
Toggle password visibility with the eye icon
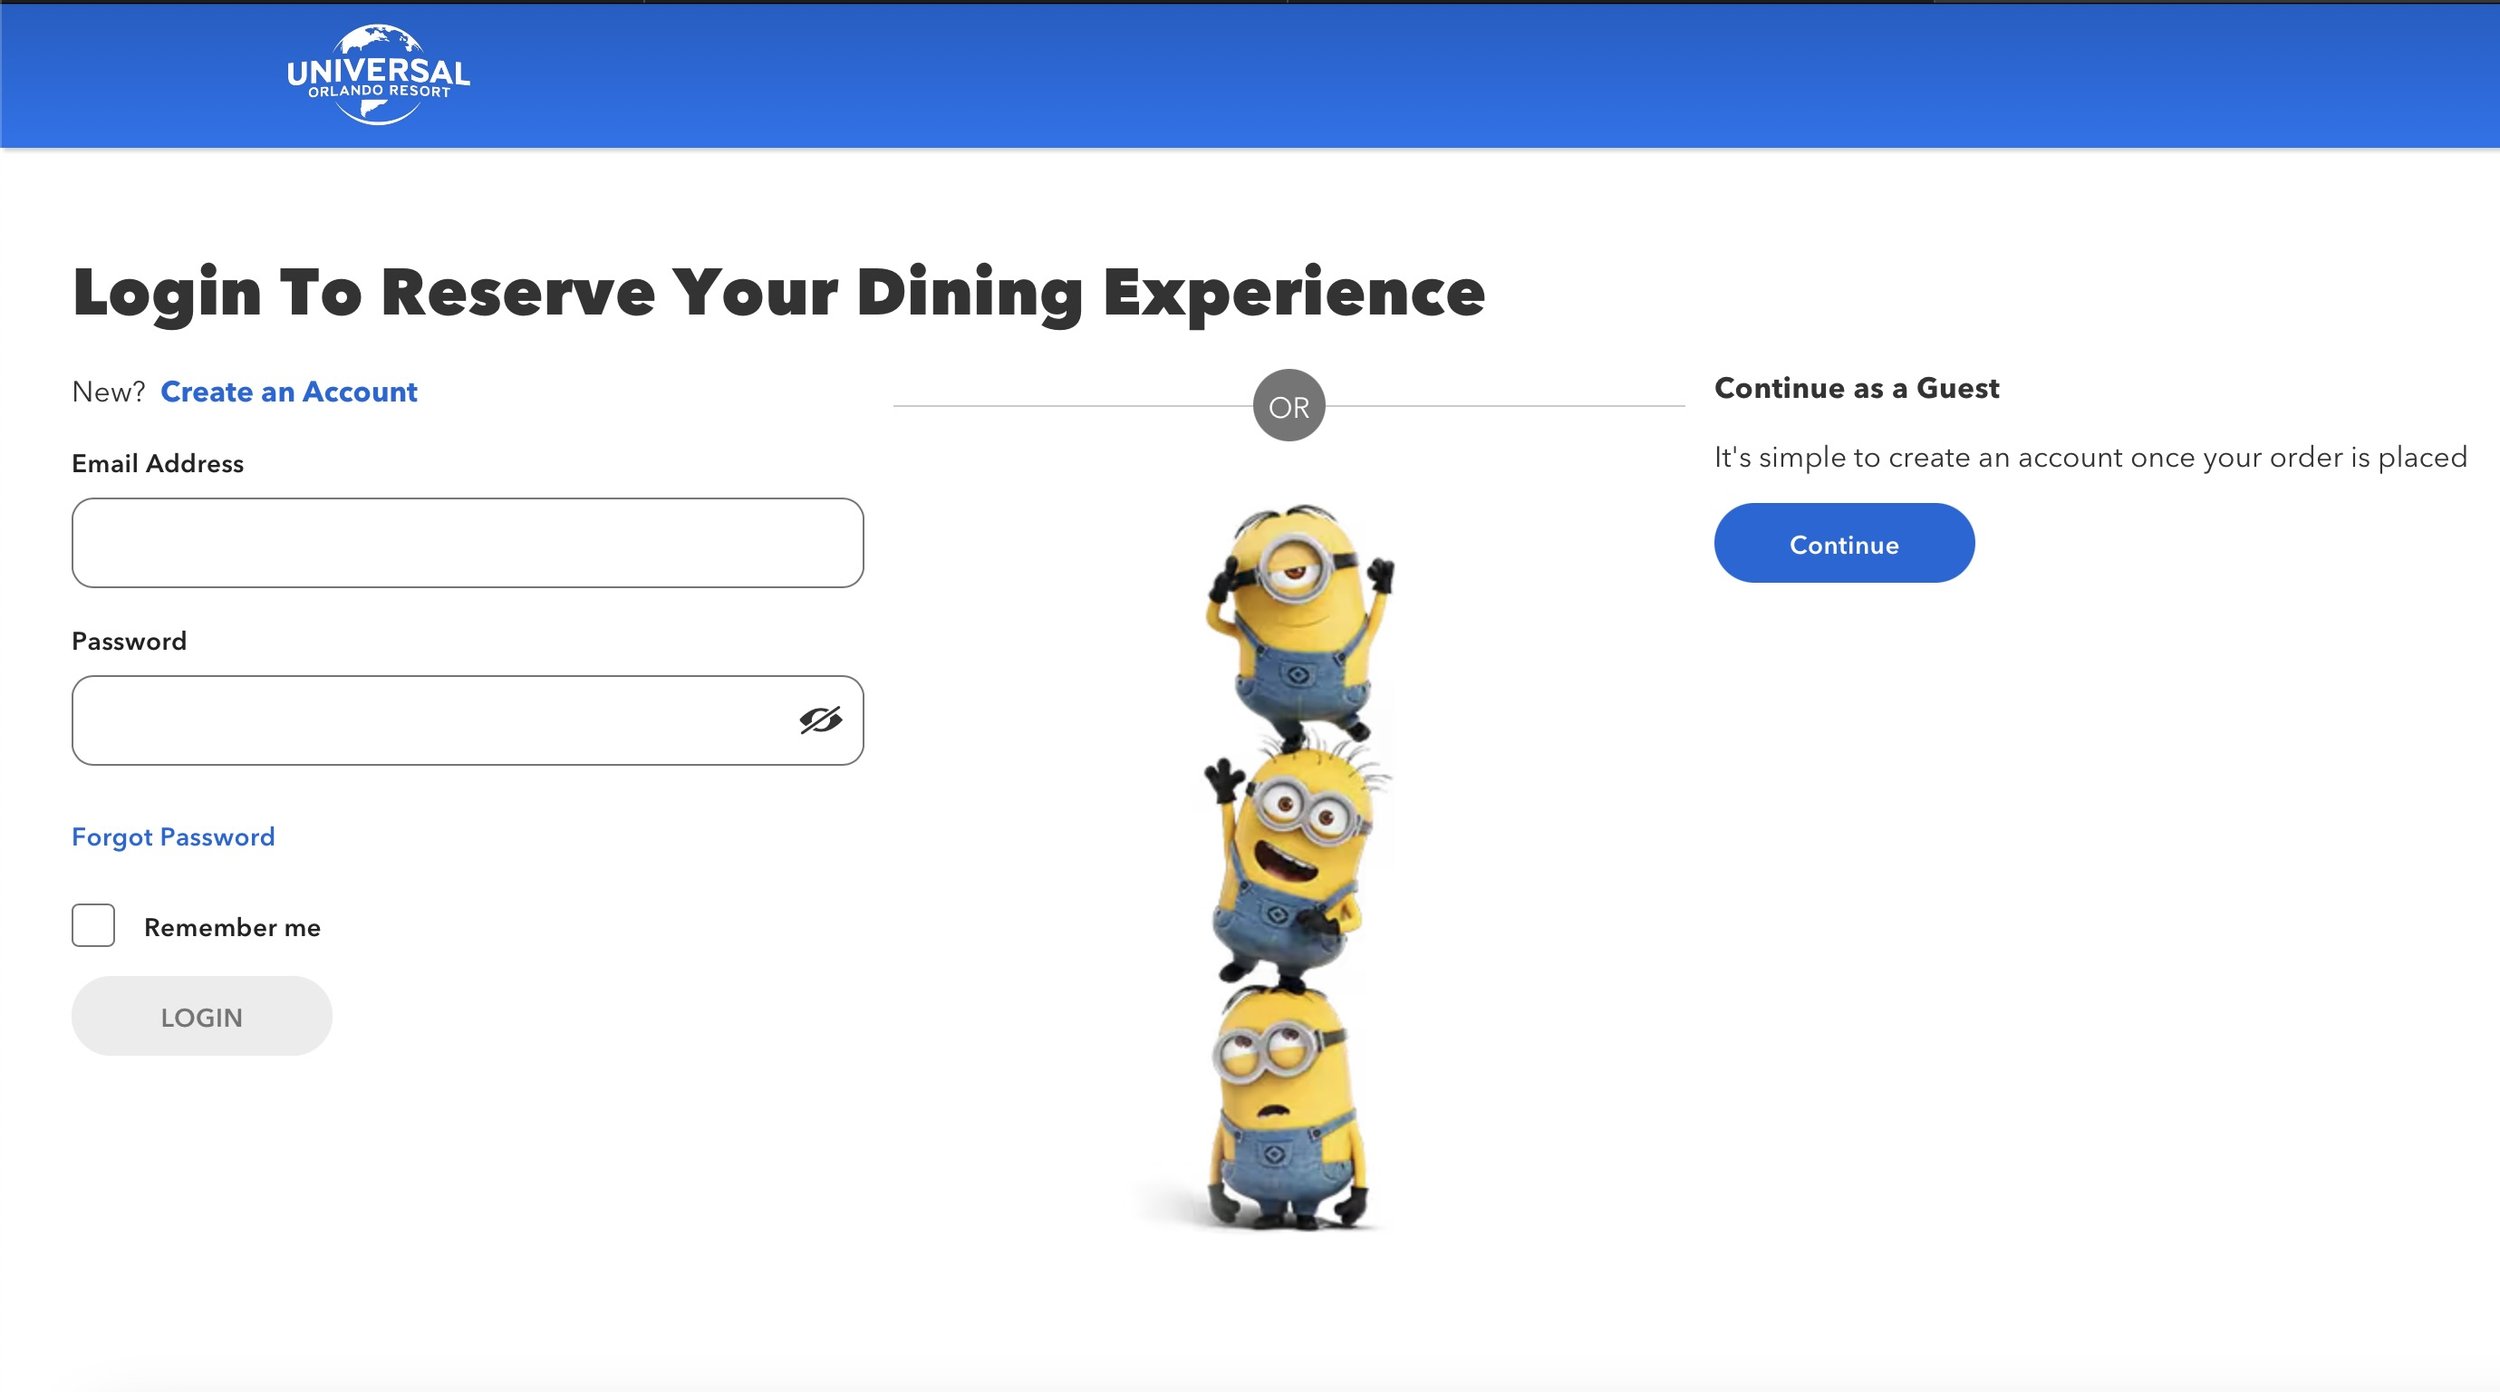pos(820,720)
